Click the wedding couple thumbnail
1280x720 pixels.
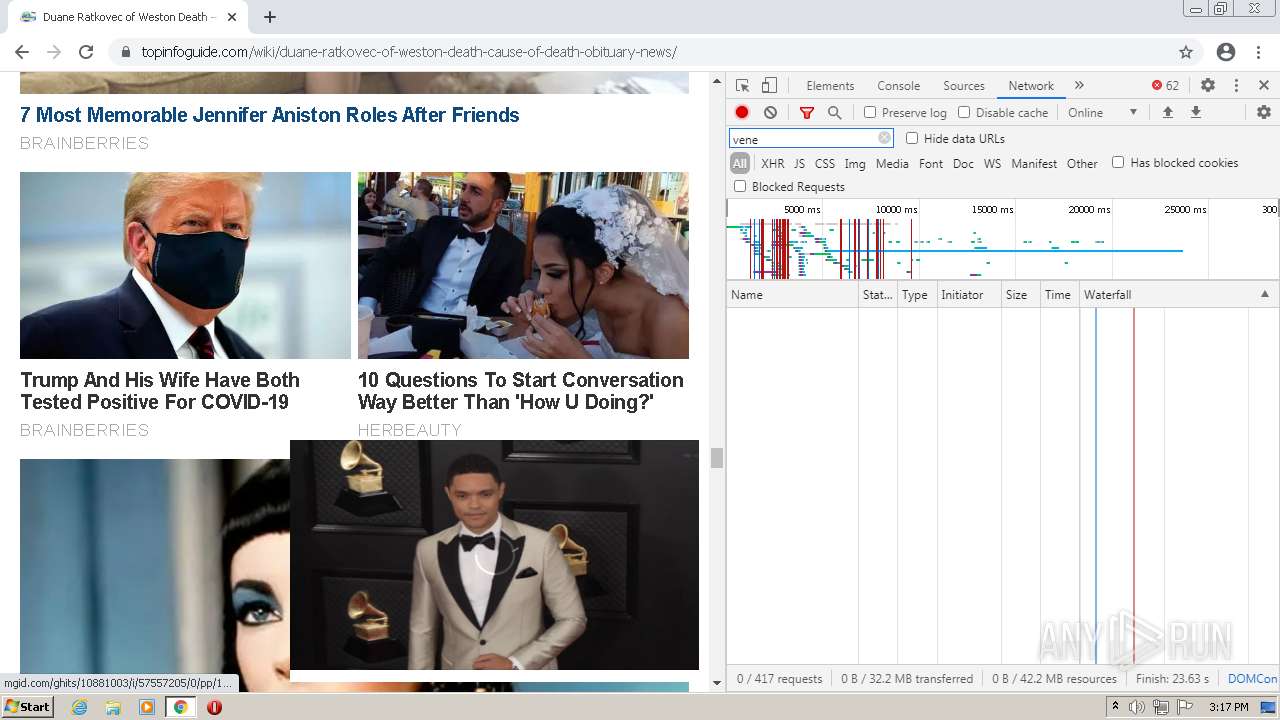(x=523, y=265)
